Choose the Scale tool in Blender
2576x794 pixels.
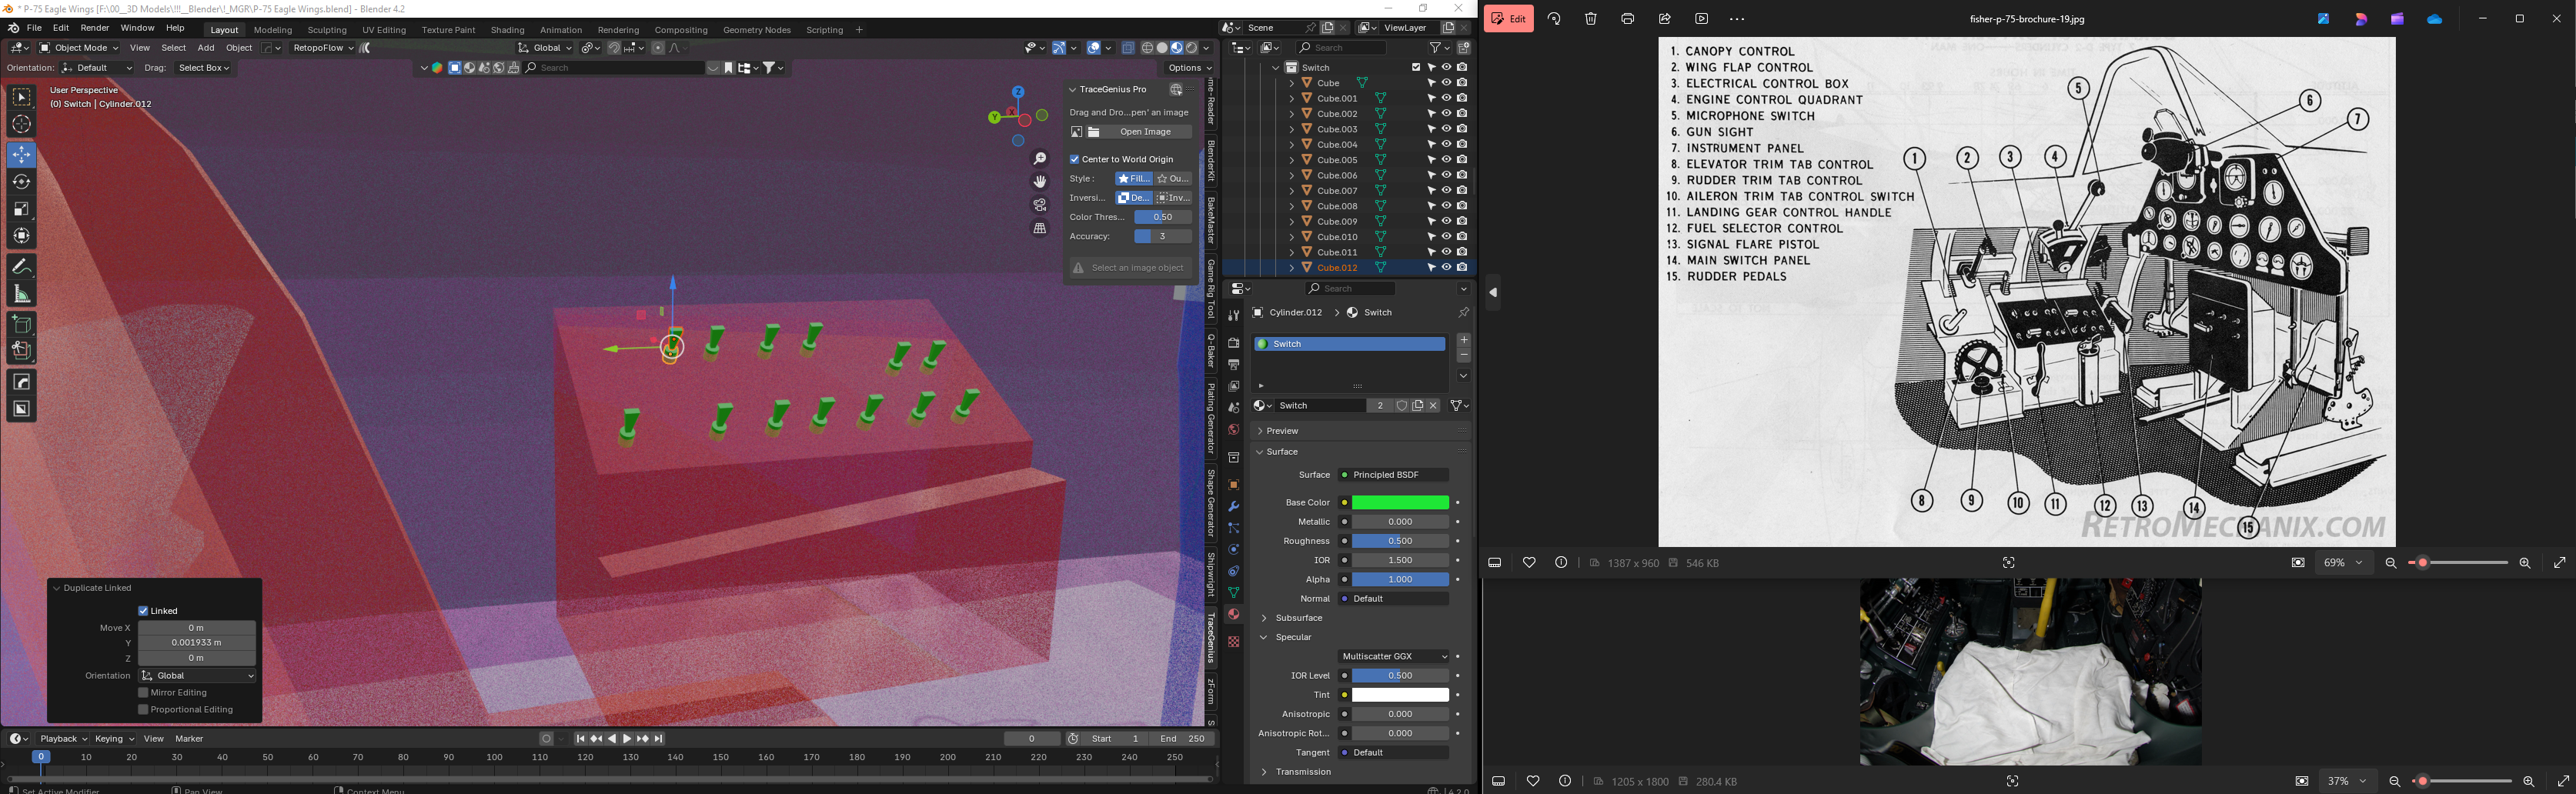(21, 209)
